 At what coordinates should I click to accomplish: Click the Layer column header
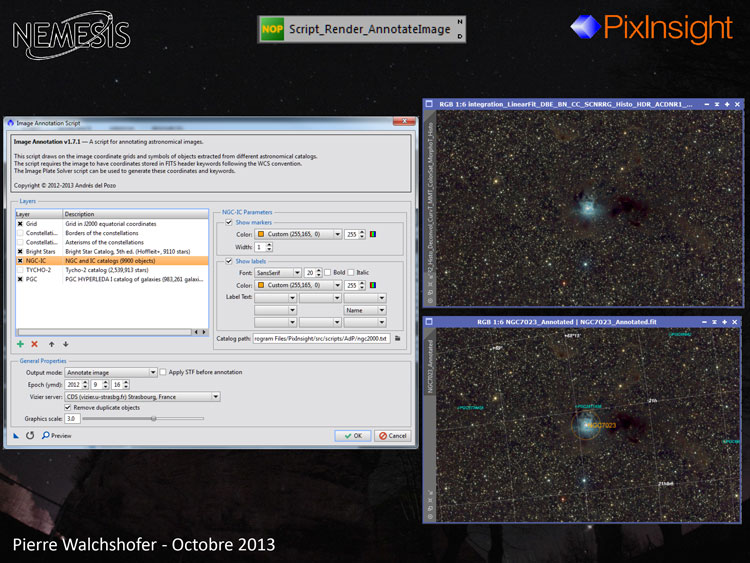click(x=39, y=214)
